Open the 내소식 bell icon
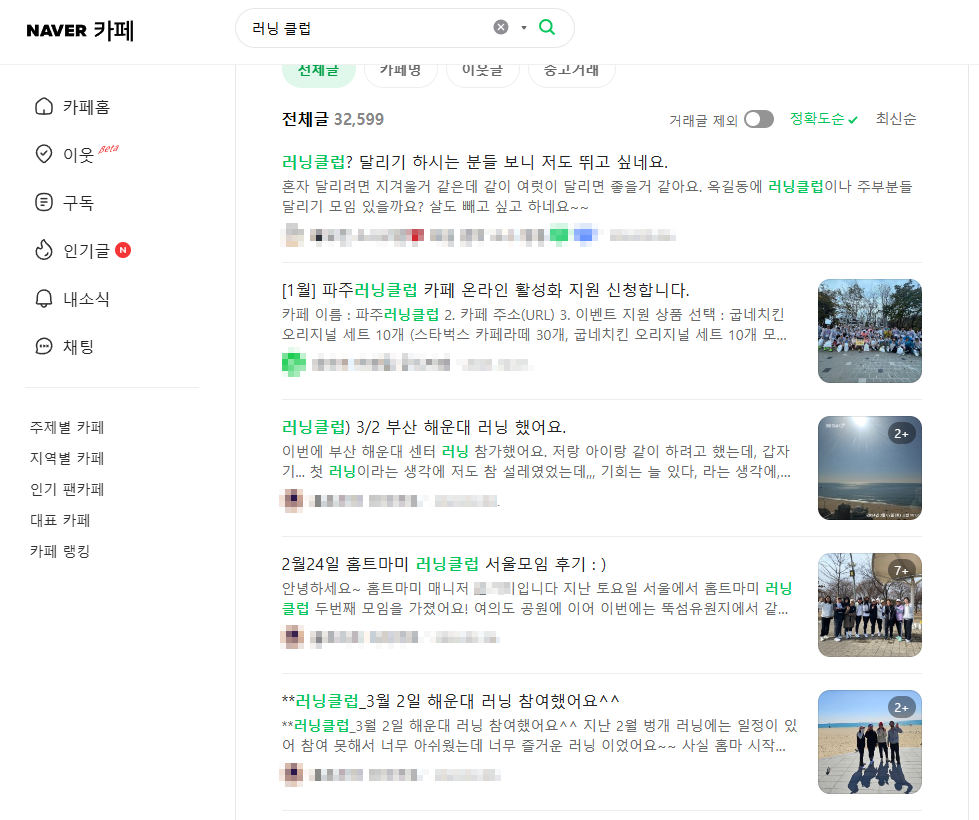The width and height of the screenshot is (979, 820). tap(44, 299)
